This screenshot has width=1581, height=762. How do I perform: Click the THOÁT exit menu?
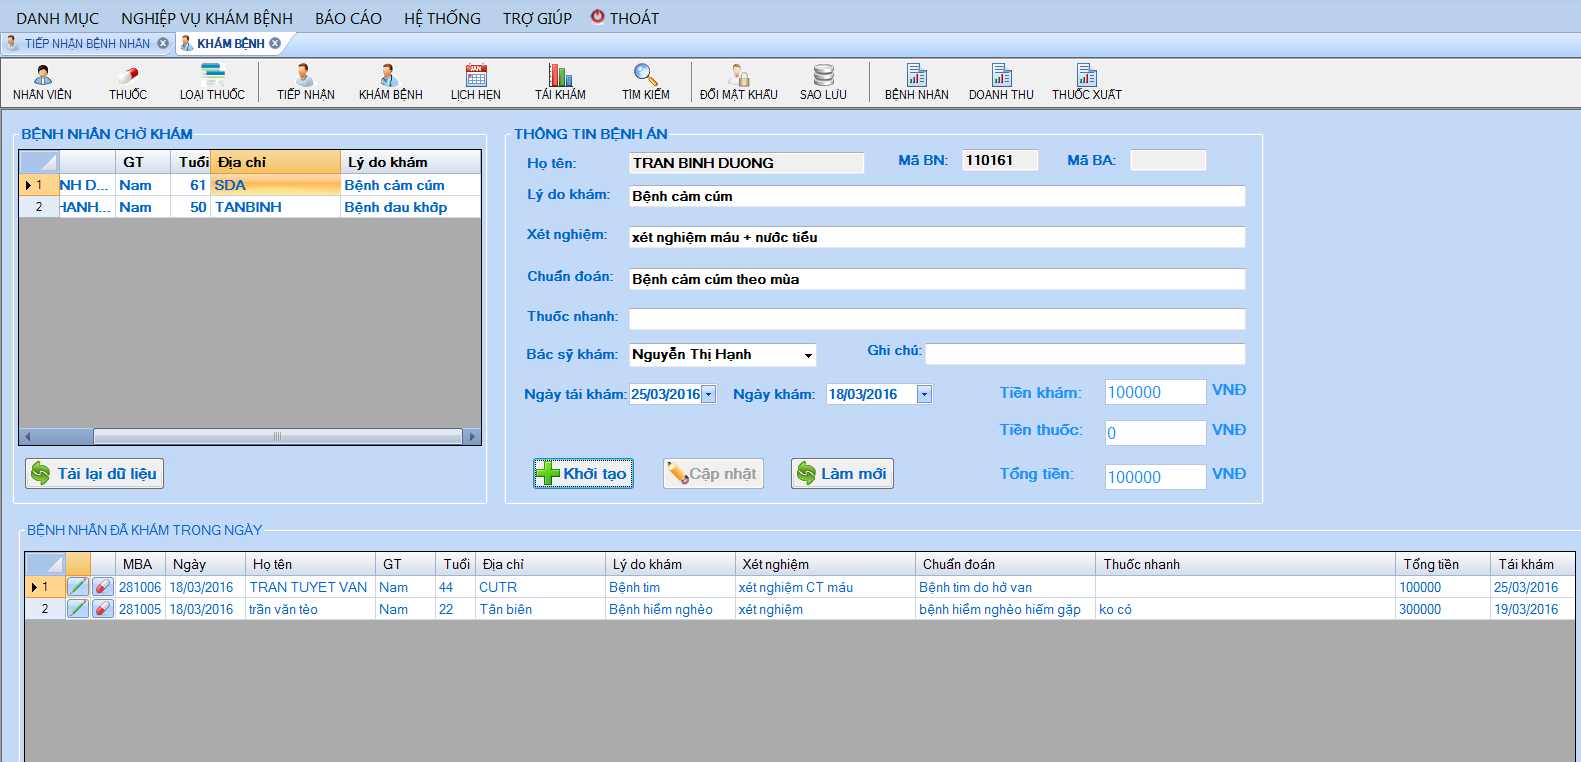(625, 18)
